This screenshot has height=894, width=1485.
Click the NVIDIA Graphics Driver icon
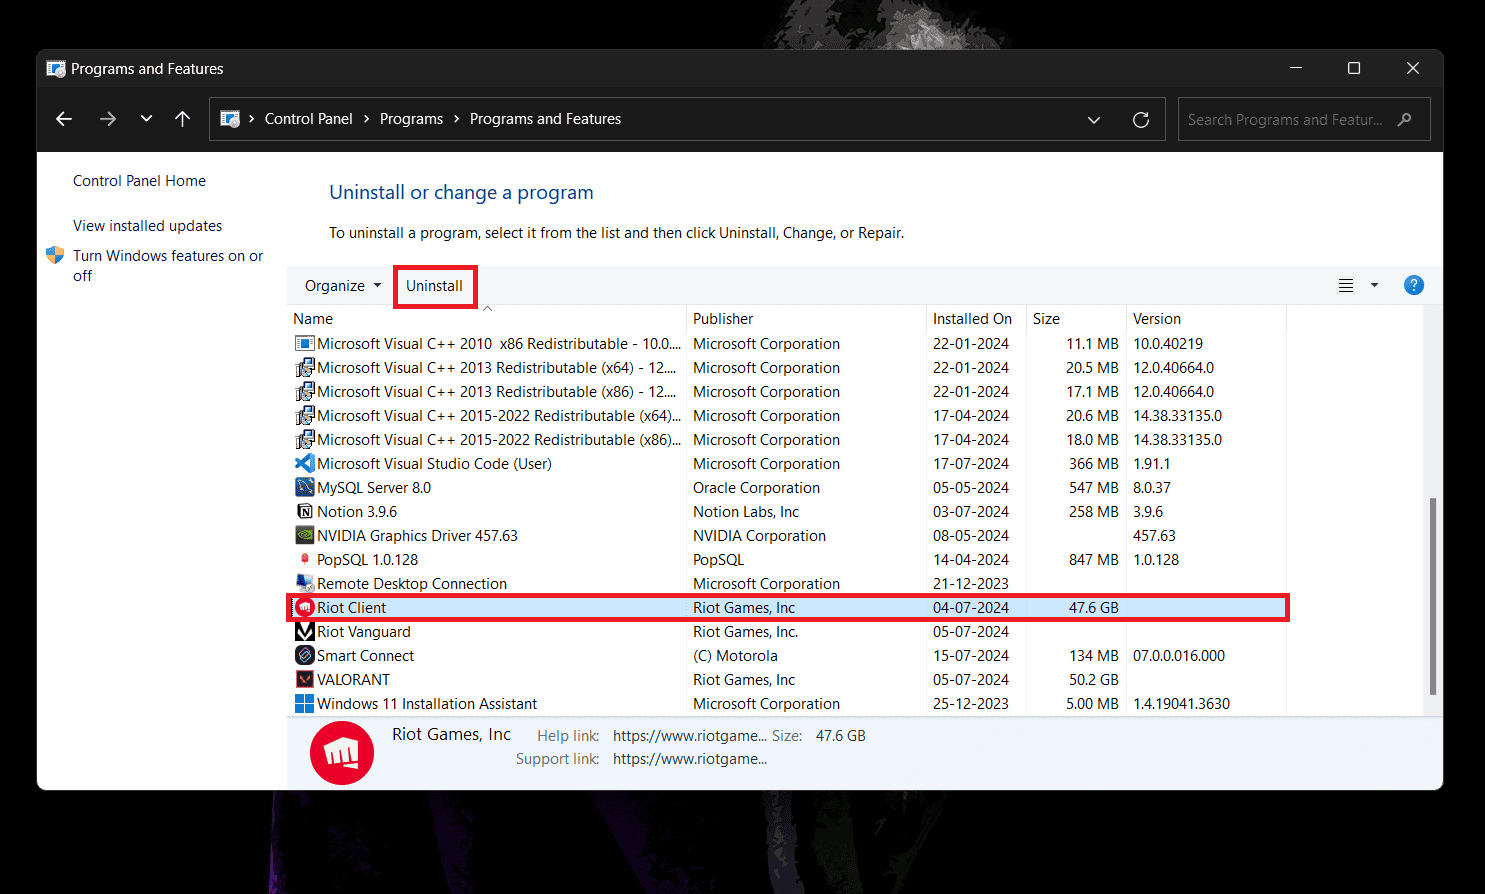click(305, 536)
